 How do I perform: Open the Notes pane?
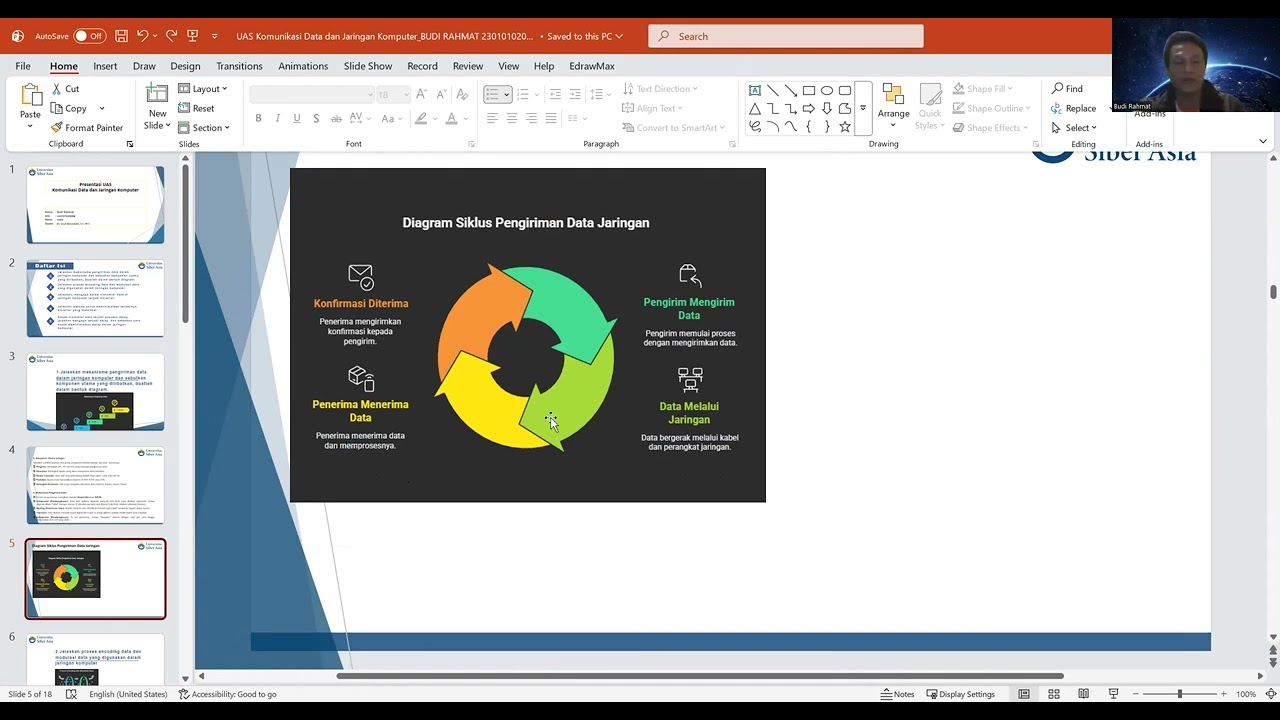click(897, 694)
